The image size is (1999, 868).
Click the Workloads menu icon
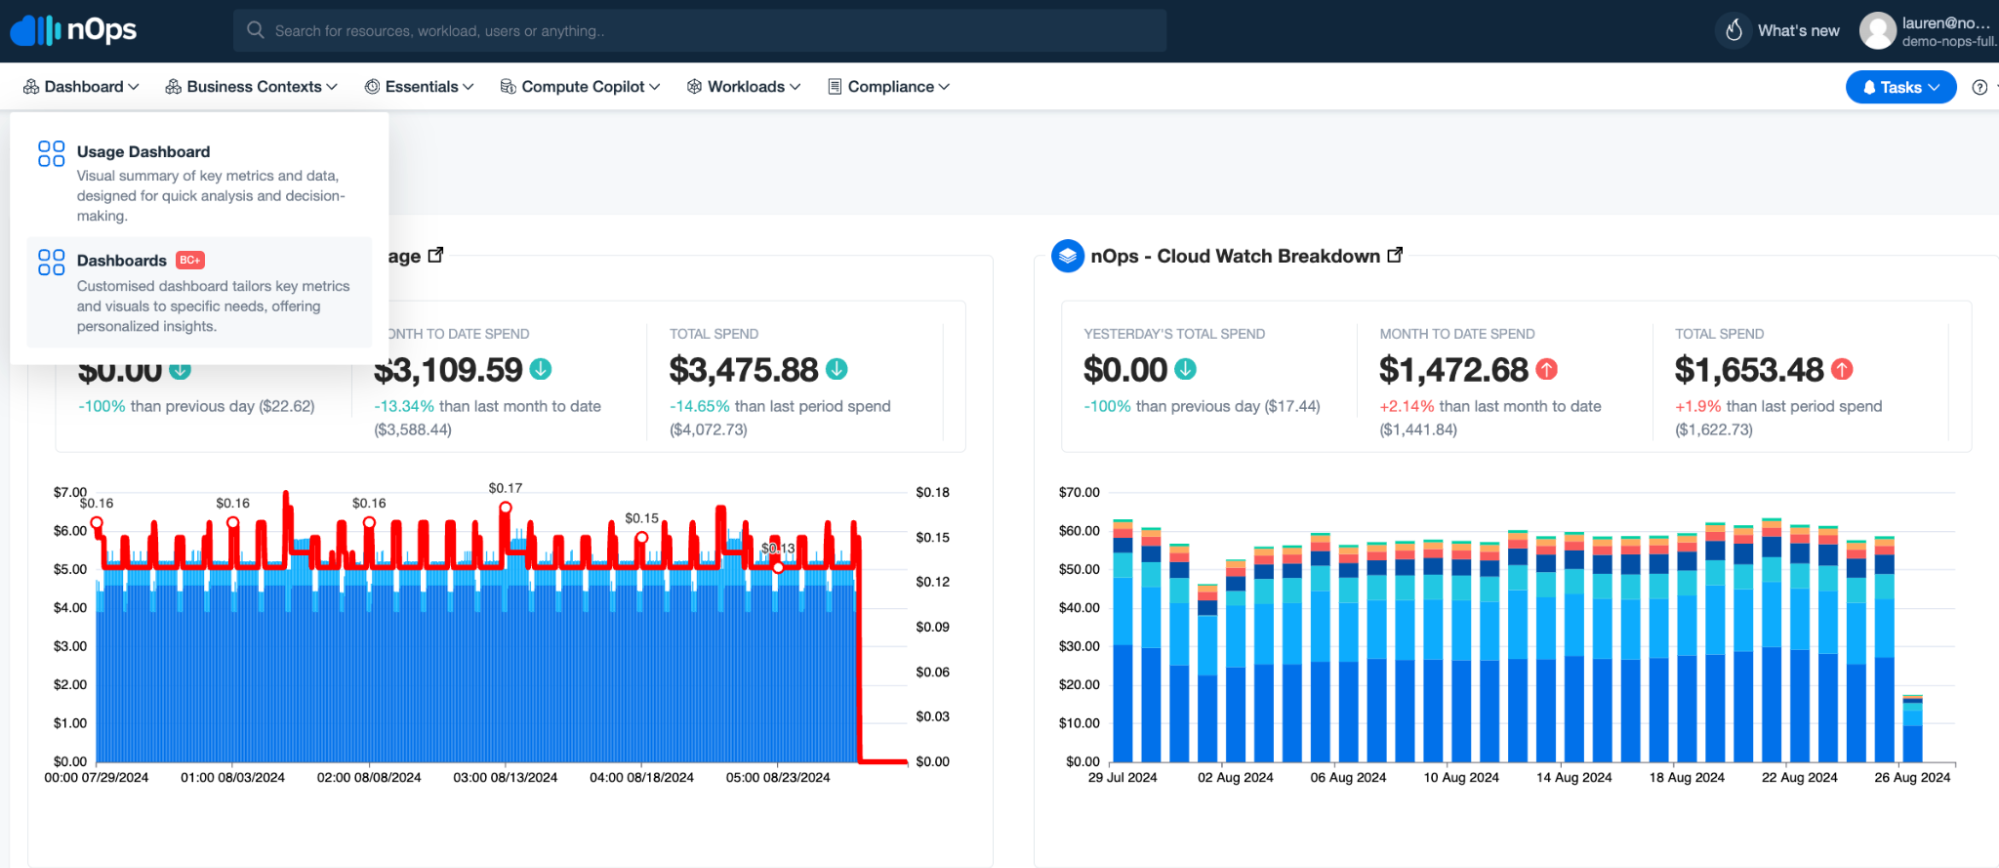tap(694, 87)
